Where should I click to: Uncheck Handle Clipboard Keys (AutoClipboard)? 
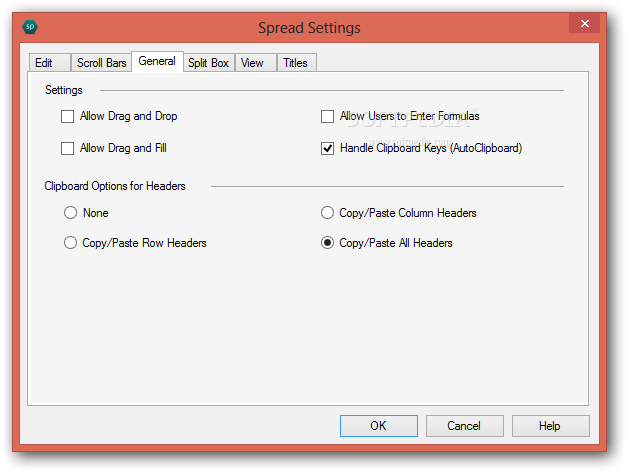[327, 148]
